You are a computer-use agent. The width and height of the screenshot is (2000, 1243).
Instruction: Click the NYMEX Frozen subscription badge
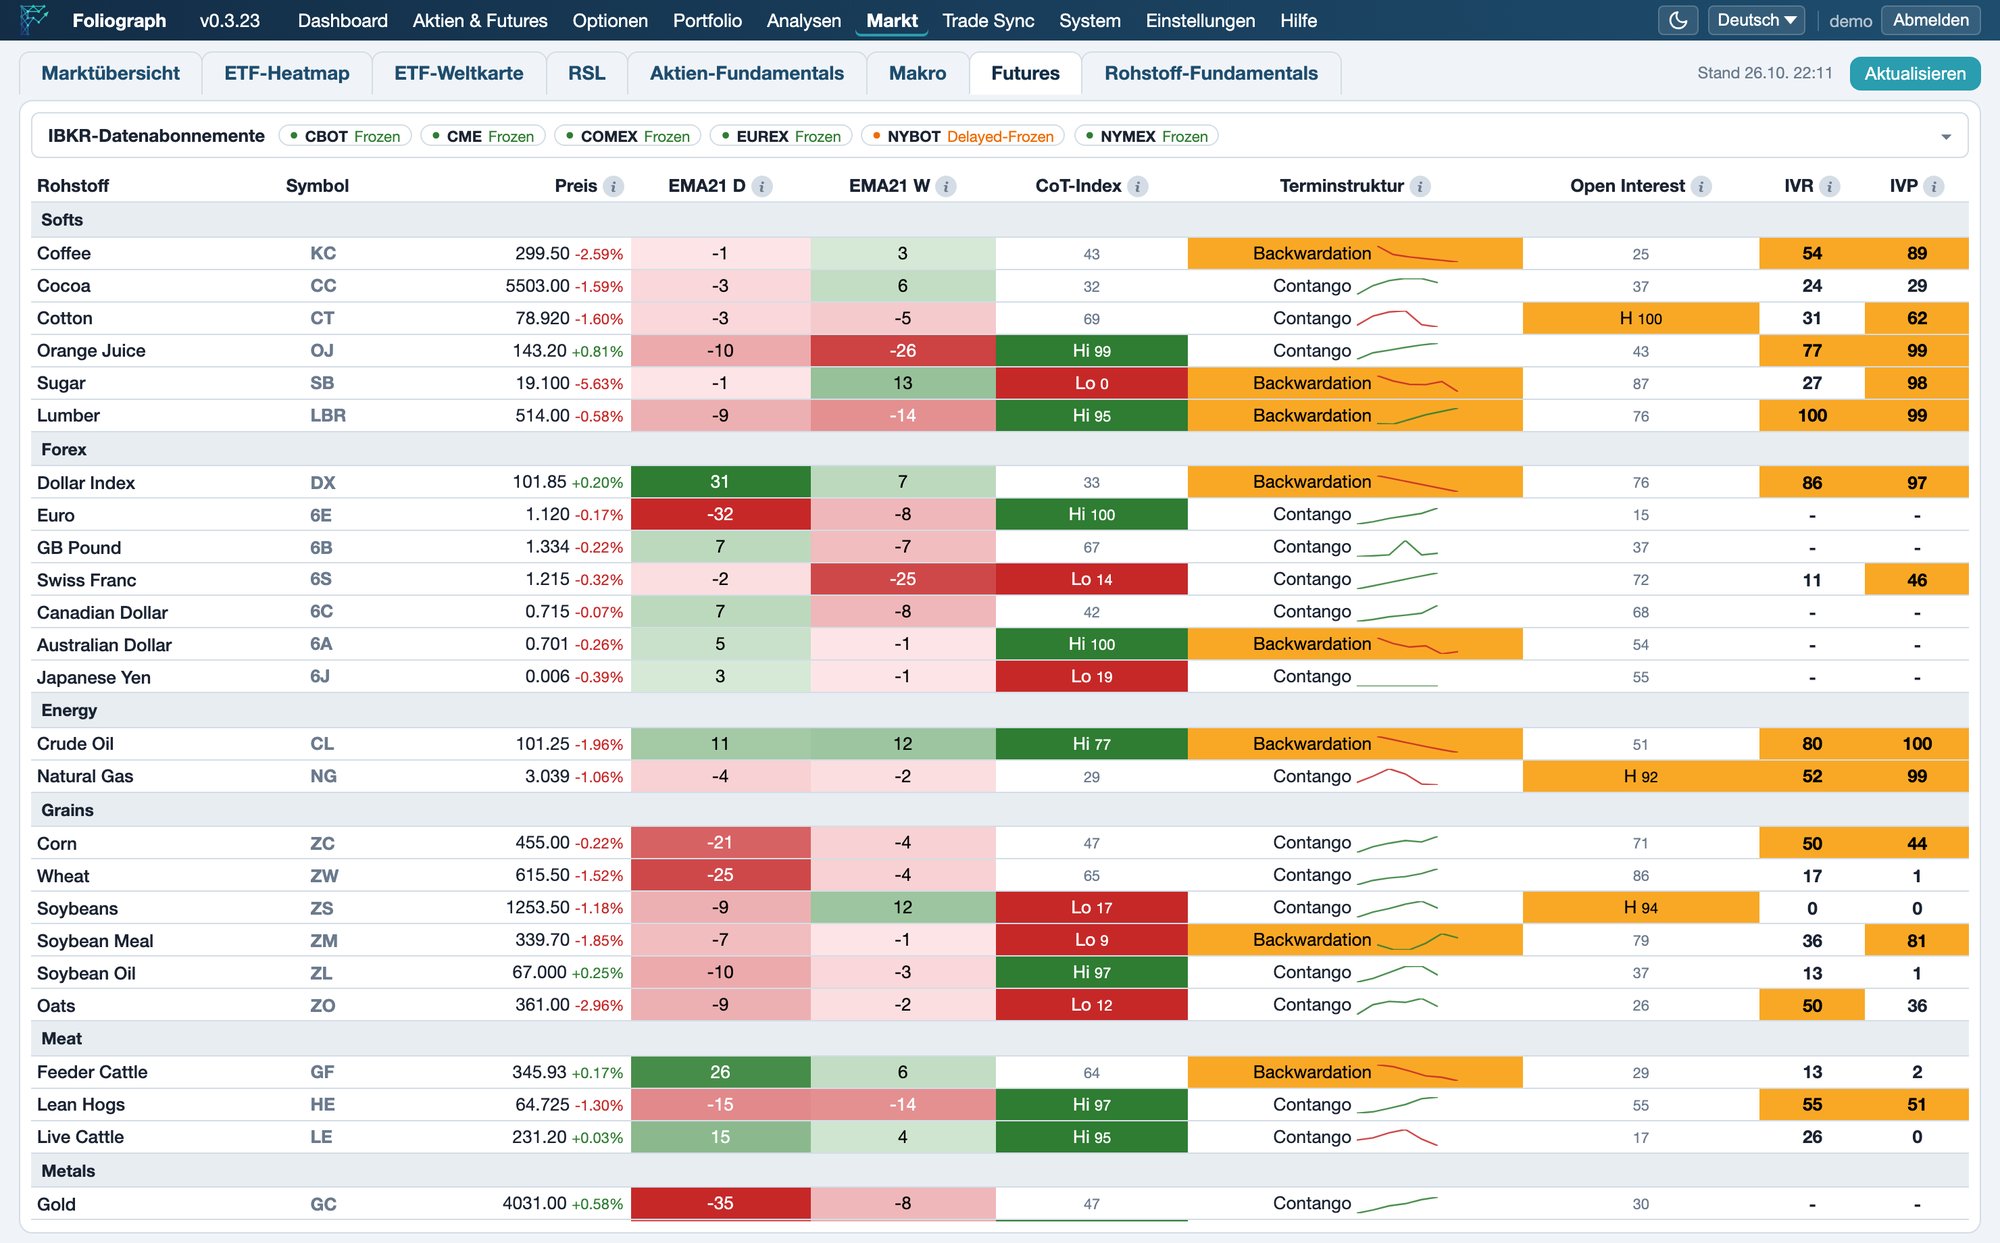[x=1146, y=136]
